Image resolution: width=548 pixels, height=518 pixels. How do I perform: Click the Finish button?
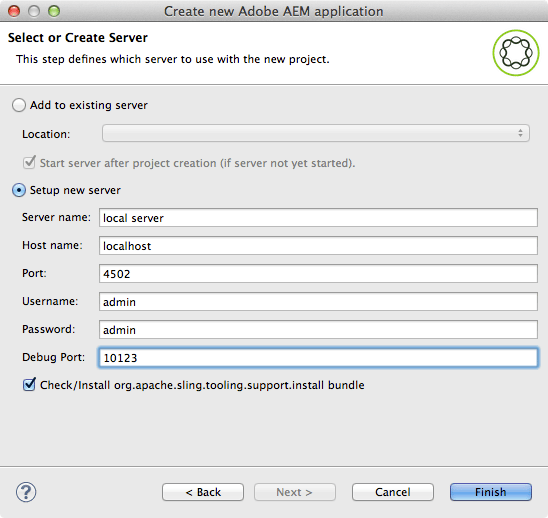[x=491, y=492]
